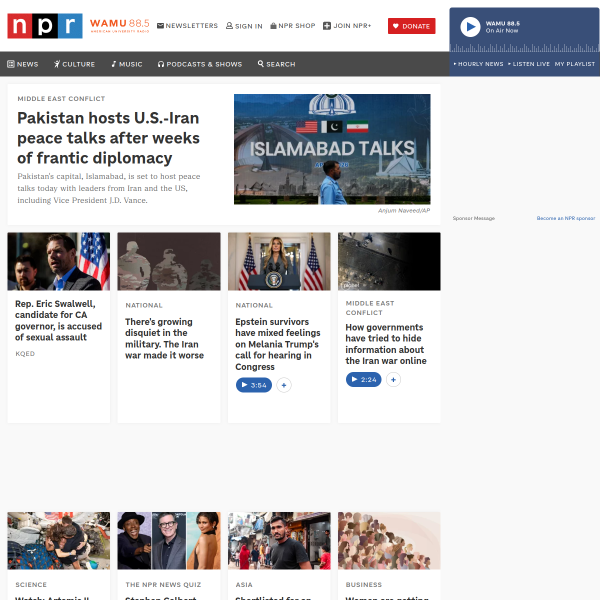Open the Business category tag
Viewport: 600px width, 600px height.
pyautogui.click(x=364, y=585)
